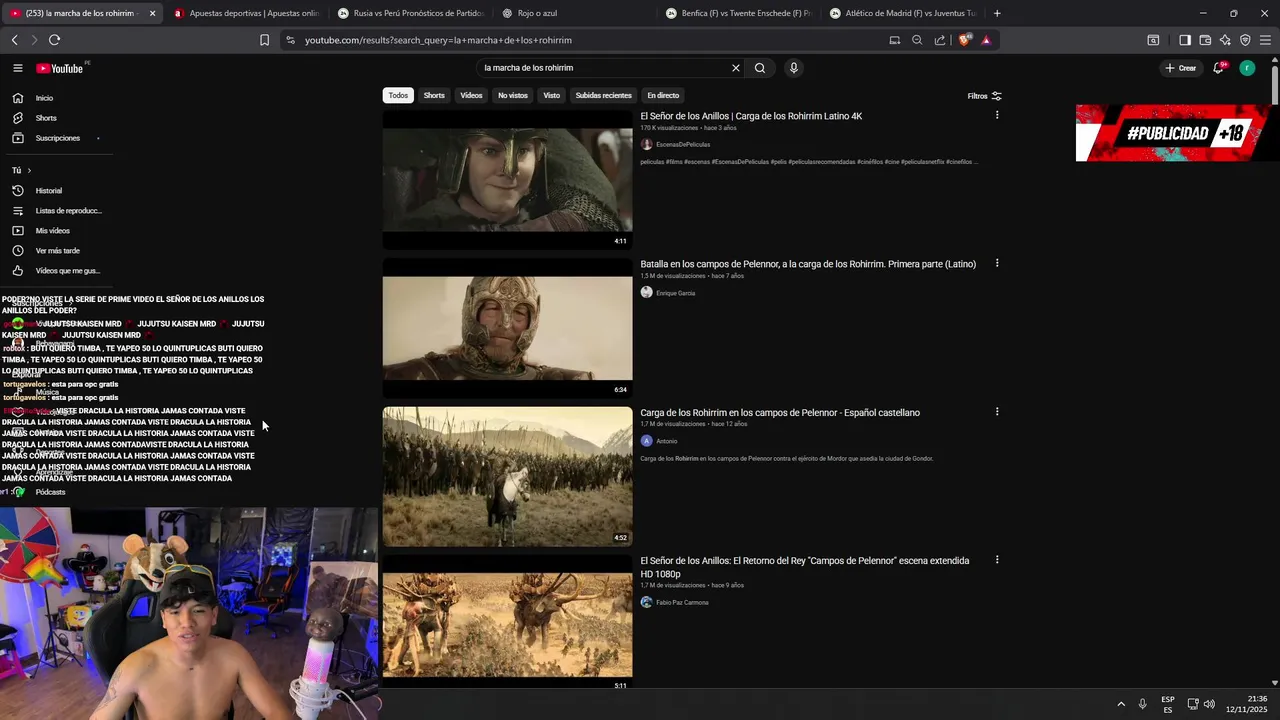Image resolution: width=1280 pixels, height=720 pixels.
Task: Expand the Tú section chevron
Action: (29, 171)
